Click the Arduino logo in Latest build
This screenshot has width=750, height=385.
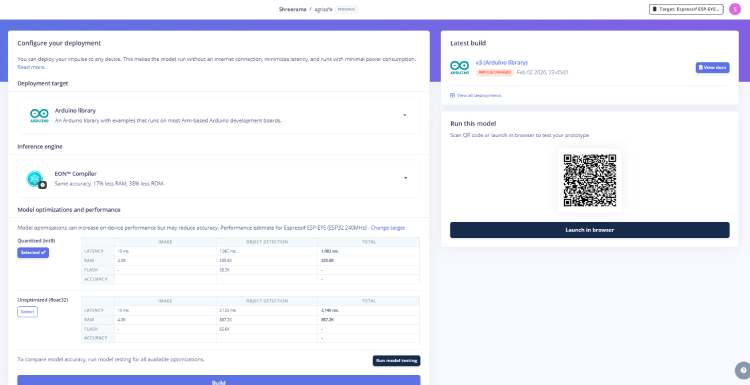coord(460,67)
